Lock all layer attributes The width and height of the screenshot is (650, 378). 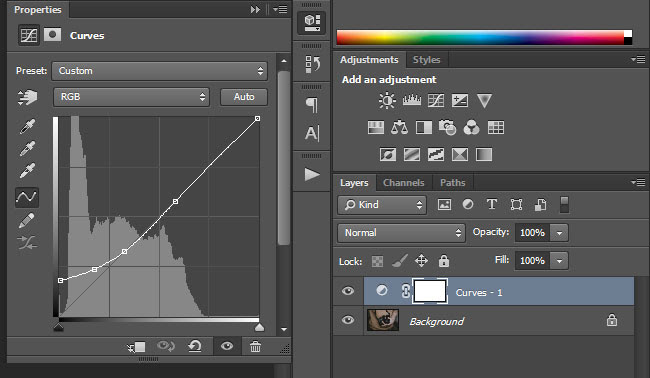click(x=444, y=261)
